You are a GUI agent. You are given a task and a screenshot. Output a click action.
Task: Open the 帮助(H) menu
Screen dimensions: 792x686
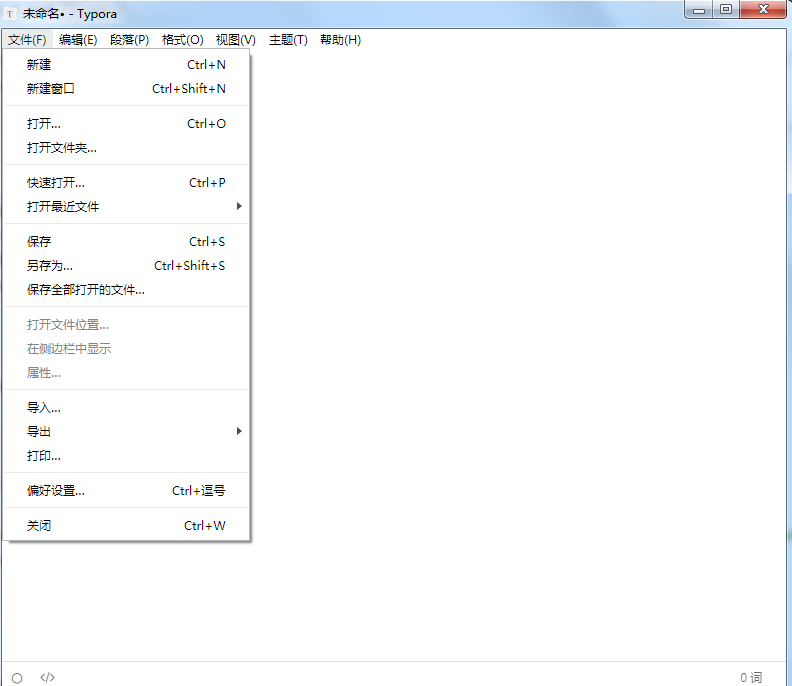(x=340, y=39)
